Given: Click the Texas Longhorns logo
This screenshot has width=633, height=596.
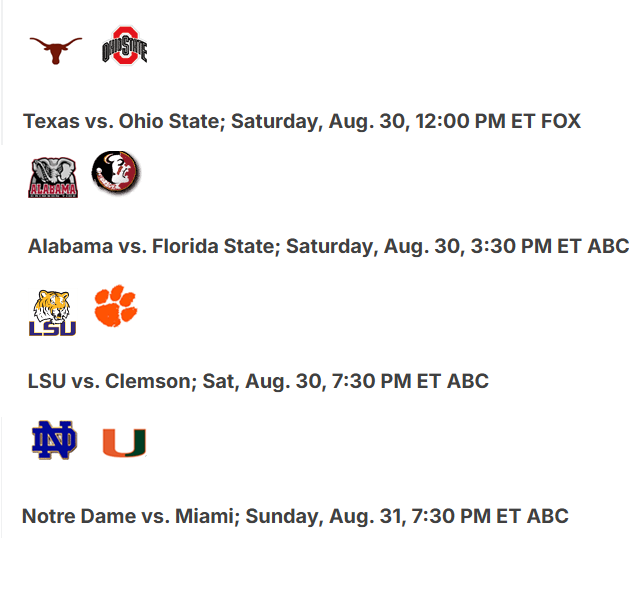Looking at the screenshot, I should (56, 50).
